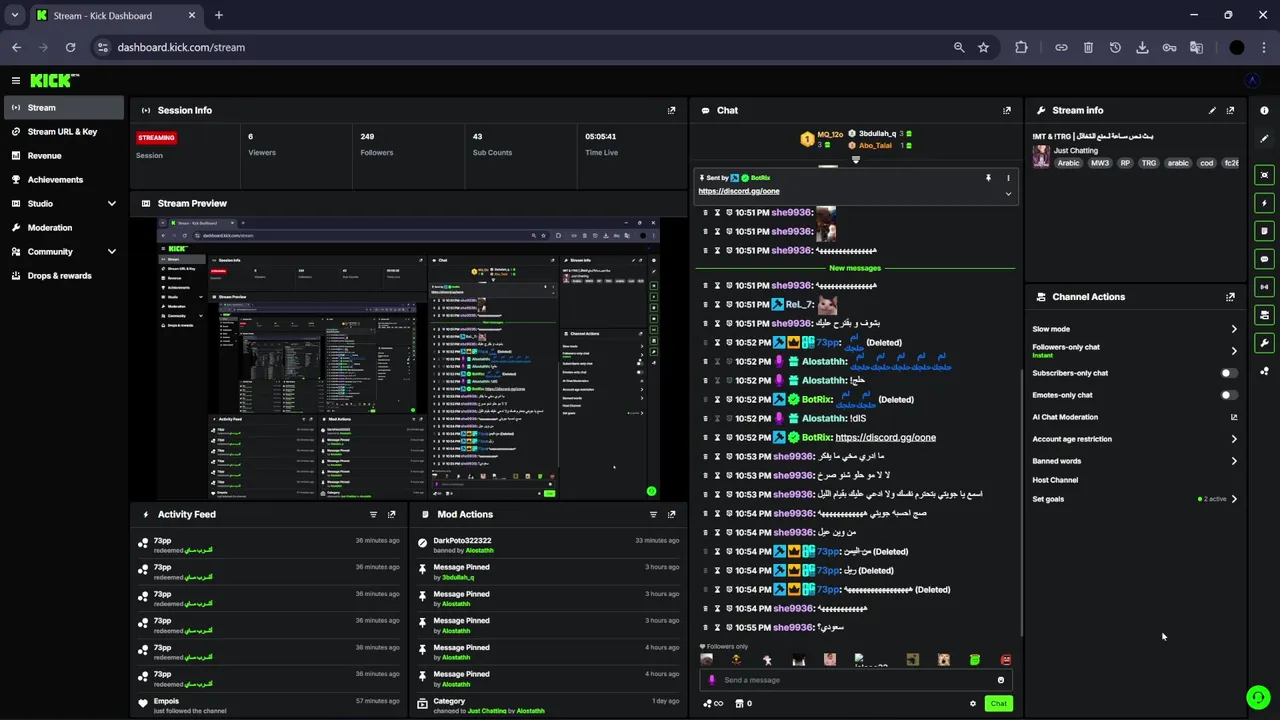Click the info icon on the right rail

coord(1264,110)
